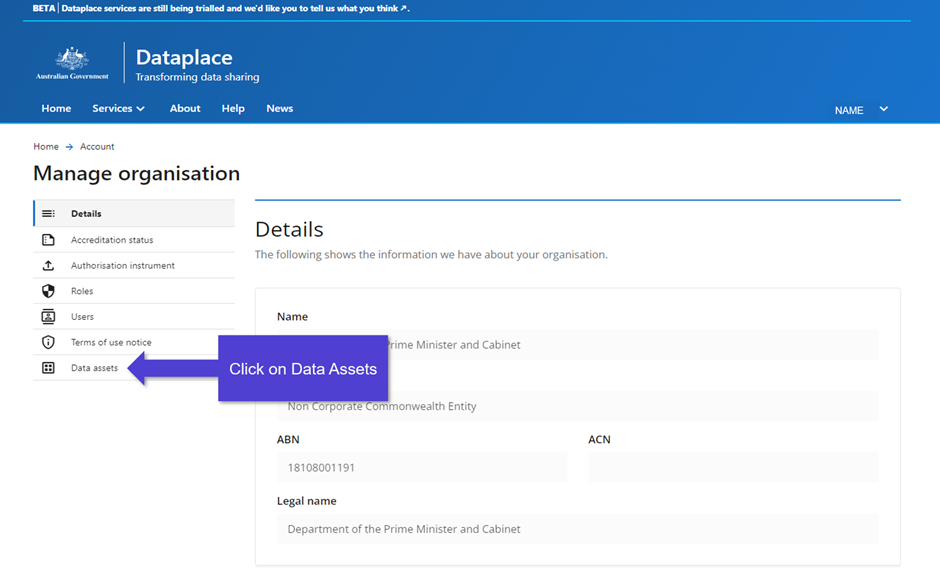Click the Terms of use notice shield icon
This screenshot has height=573, width=940.
pyautogui.click(x=48, y=342)
